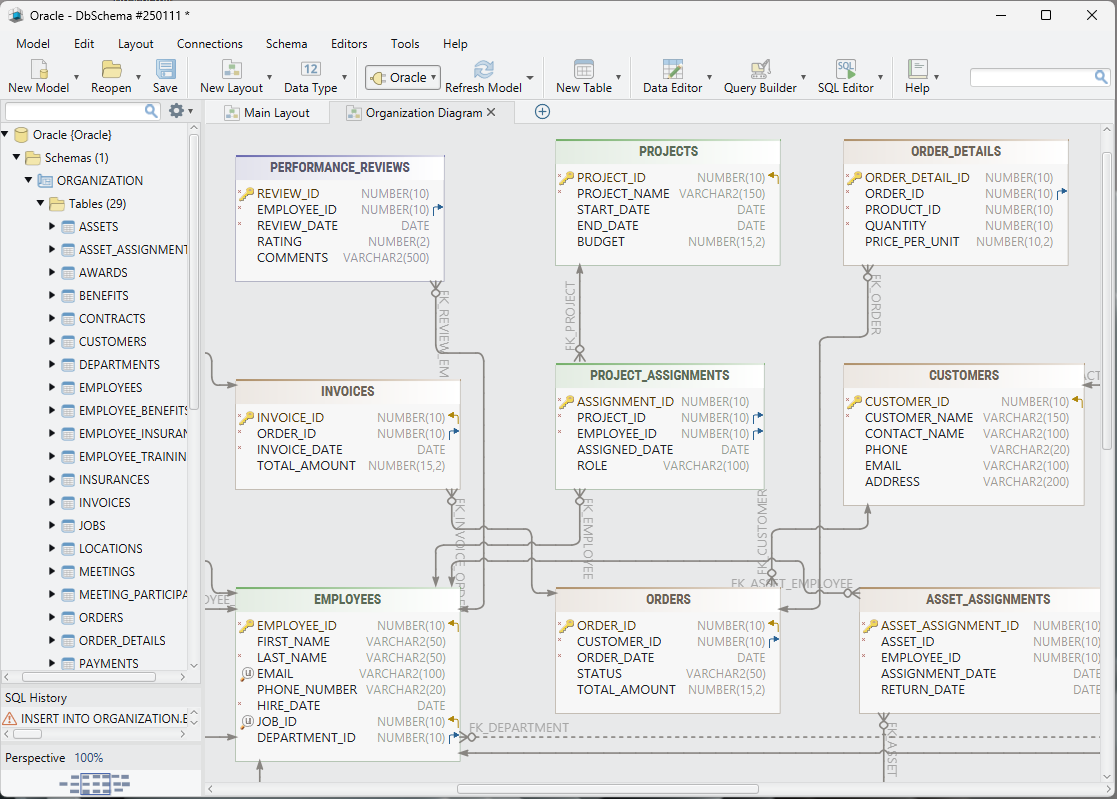
Task: Click the key icon beside EMPLOYEE_ID in EMPLOYEES
Action: 246,626
